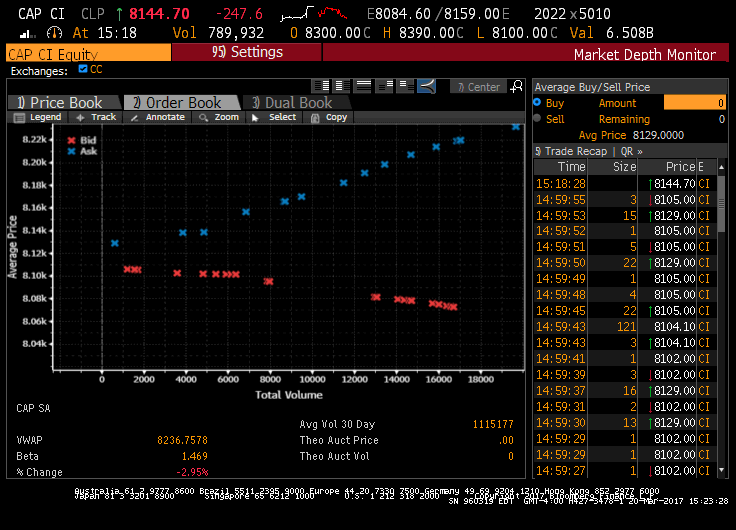Screen dimensions: 736x530
Task: Click the 14:59:43 trade with size 121
Action: tap(625, 327)
